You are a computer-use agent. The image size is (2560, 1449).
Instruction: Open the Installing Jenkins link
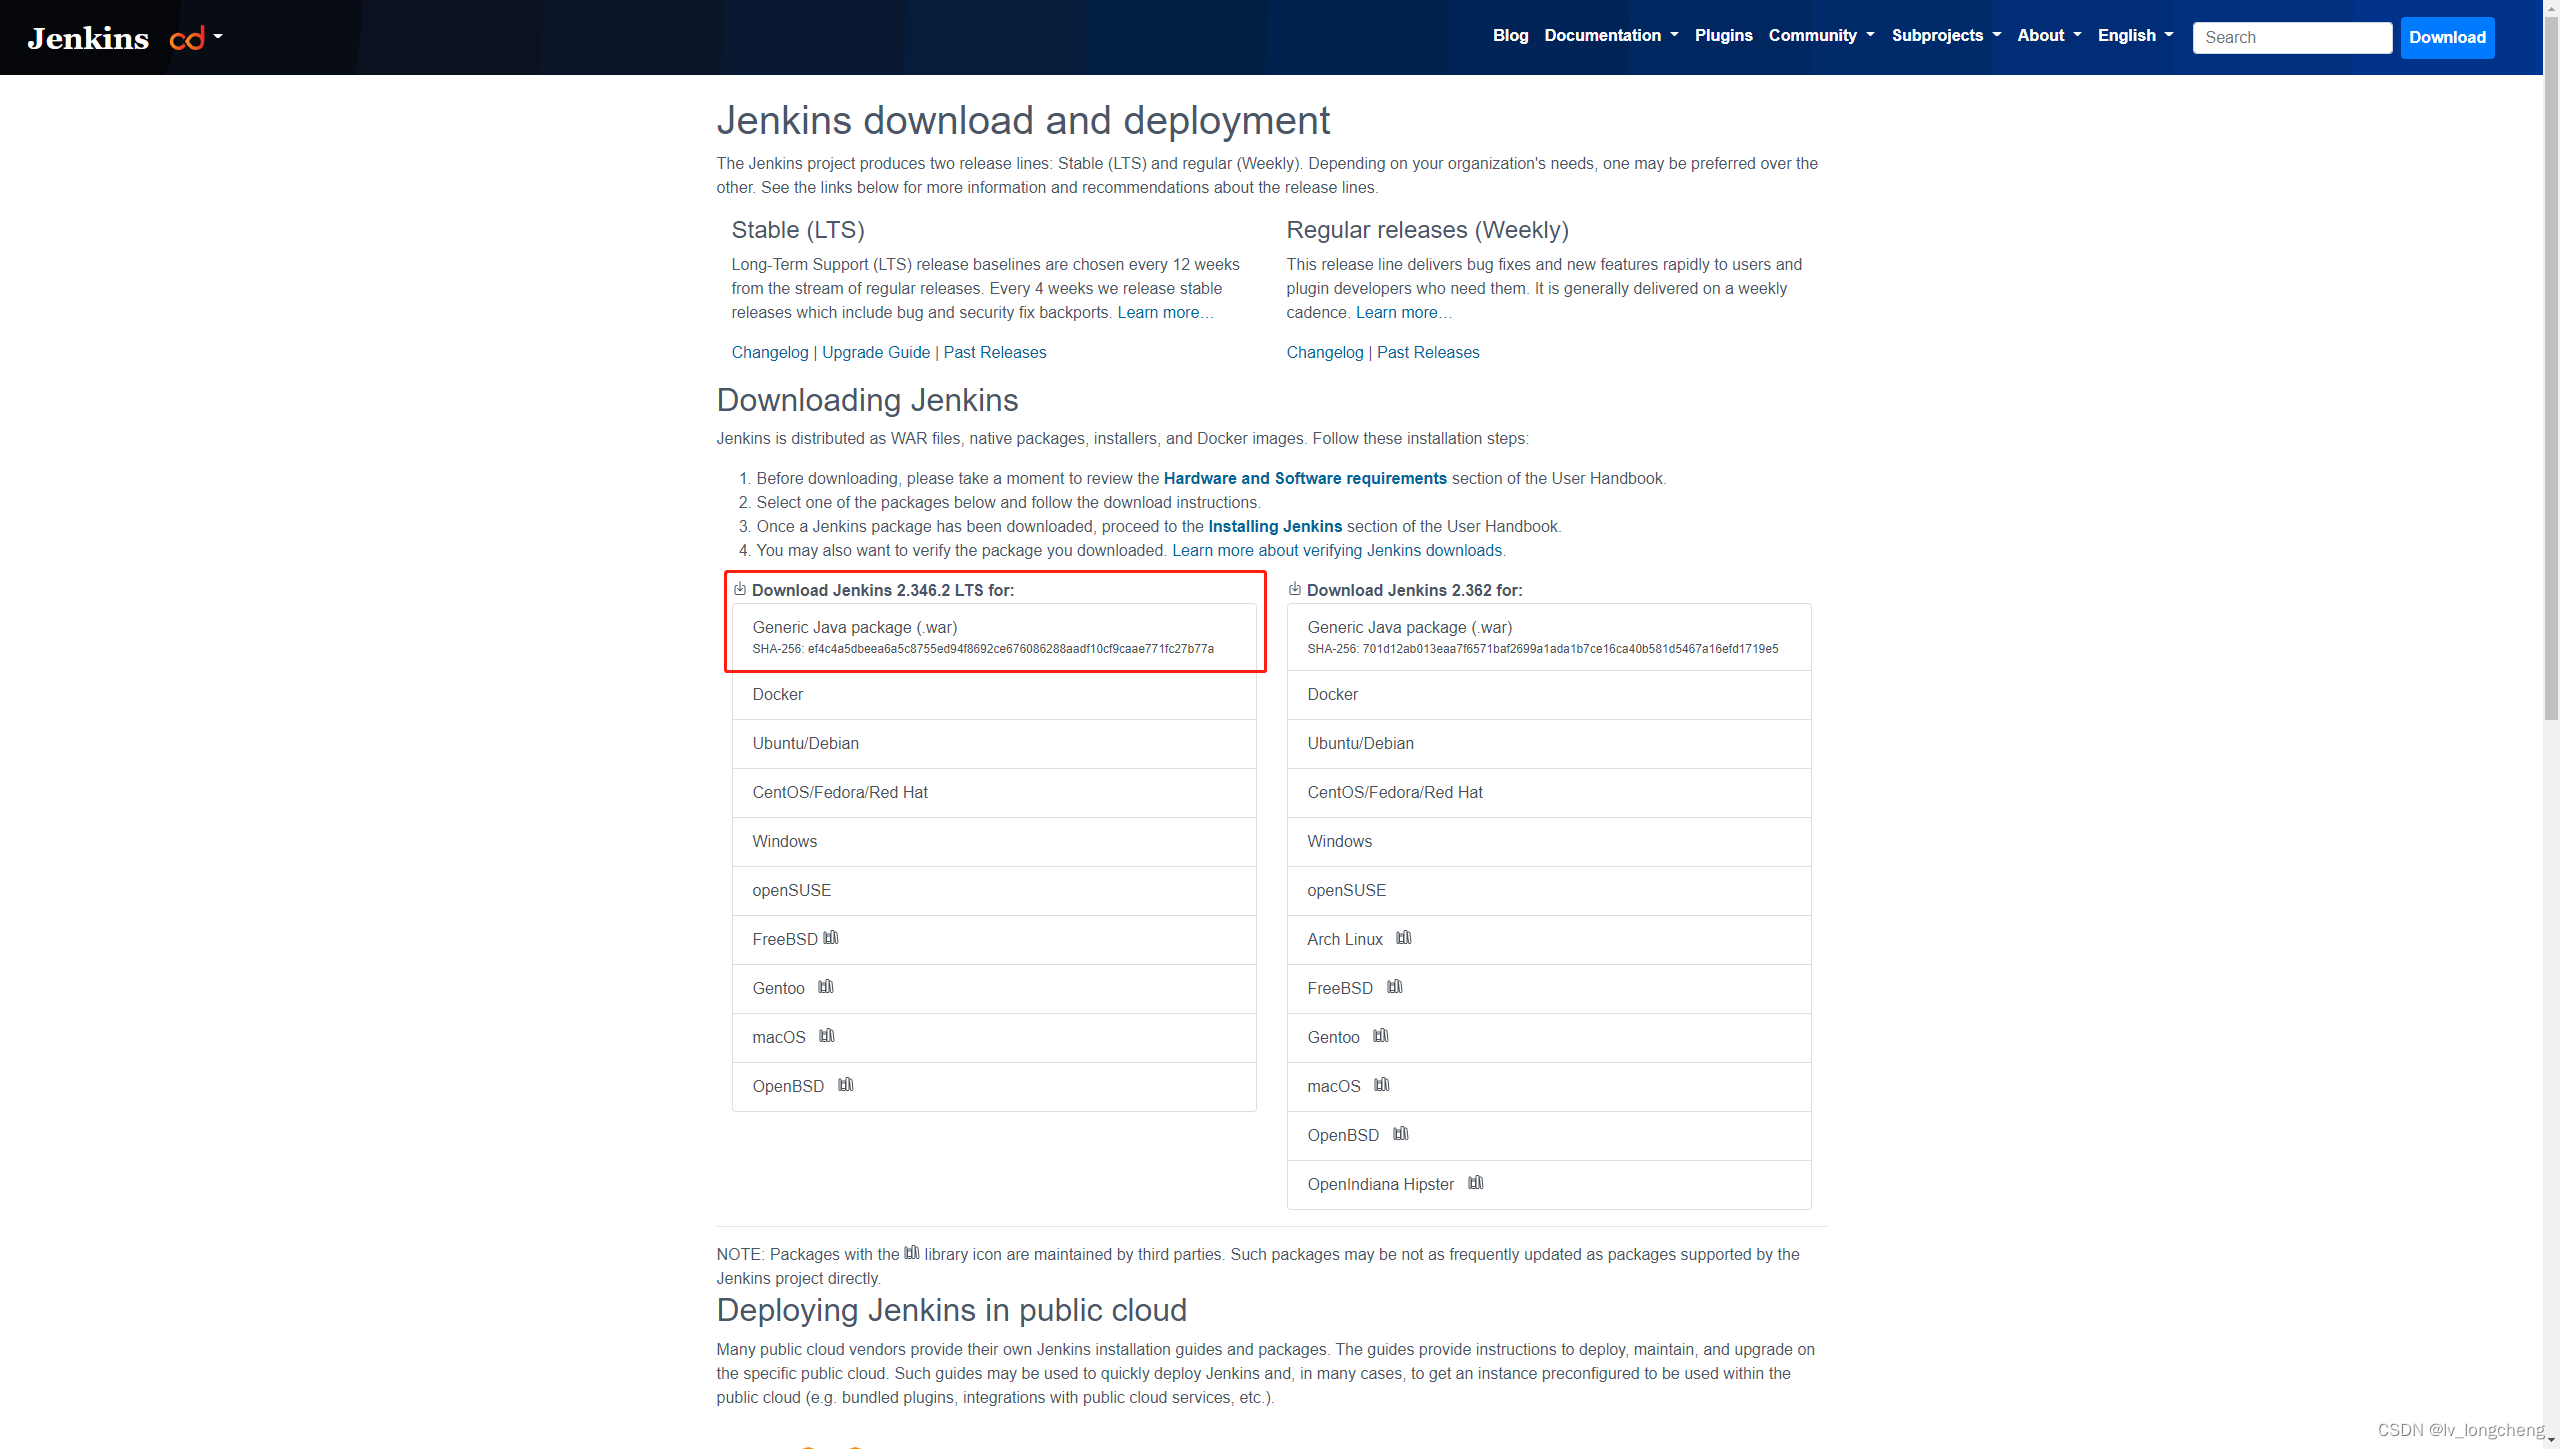[1275, 527]
